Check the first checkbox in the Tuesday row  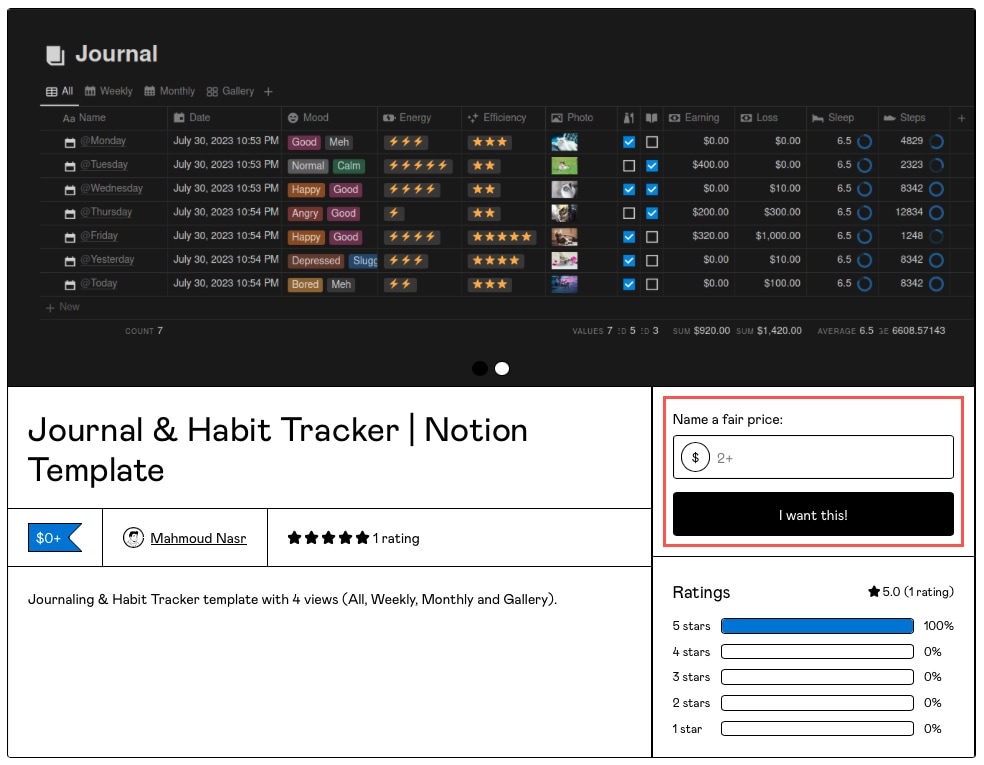pyautogui.click(x=629, y=166)
